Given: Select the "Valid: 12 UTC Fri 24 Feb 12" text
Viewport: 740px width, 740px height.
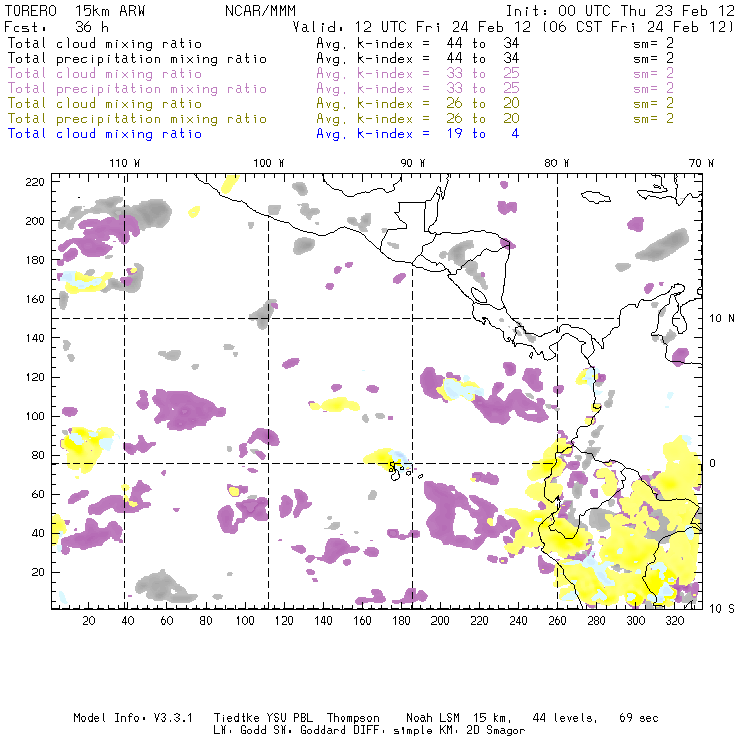Looking at the screenshot, I should (412, 27).
